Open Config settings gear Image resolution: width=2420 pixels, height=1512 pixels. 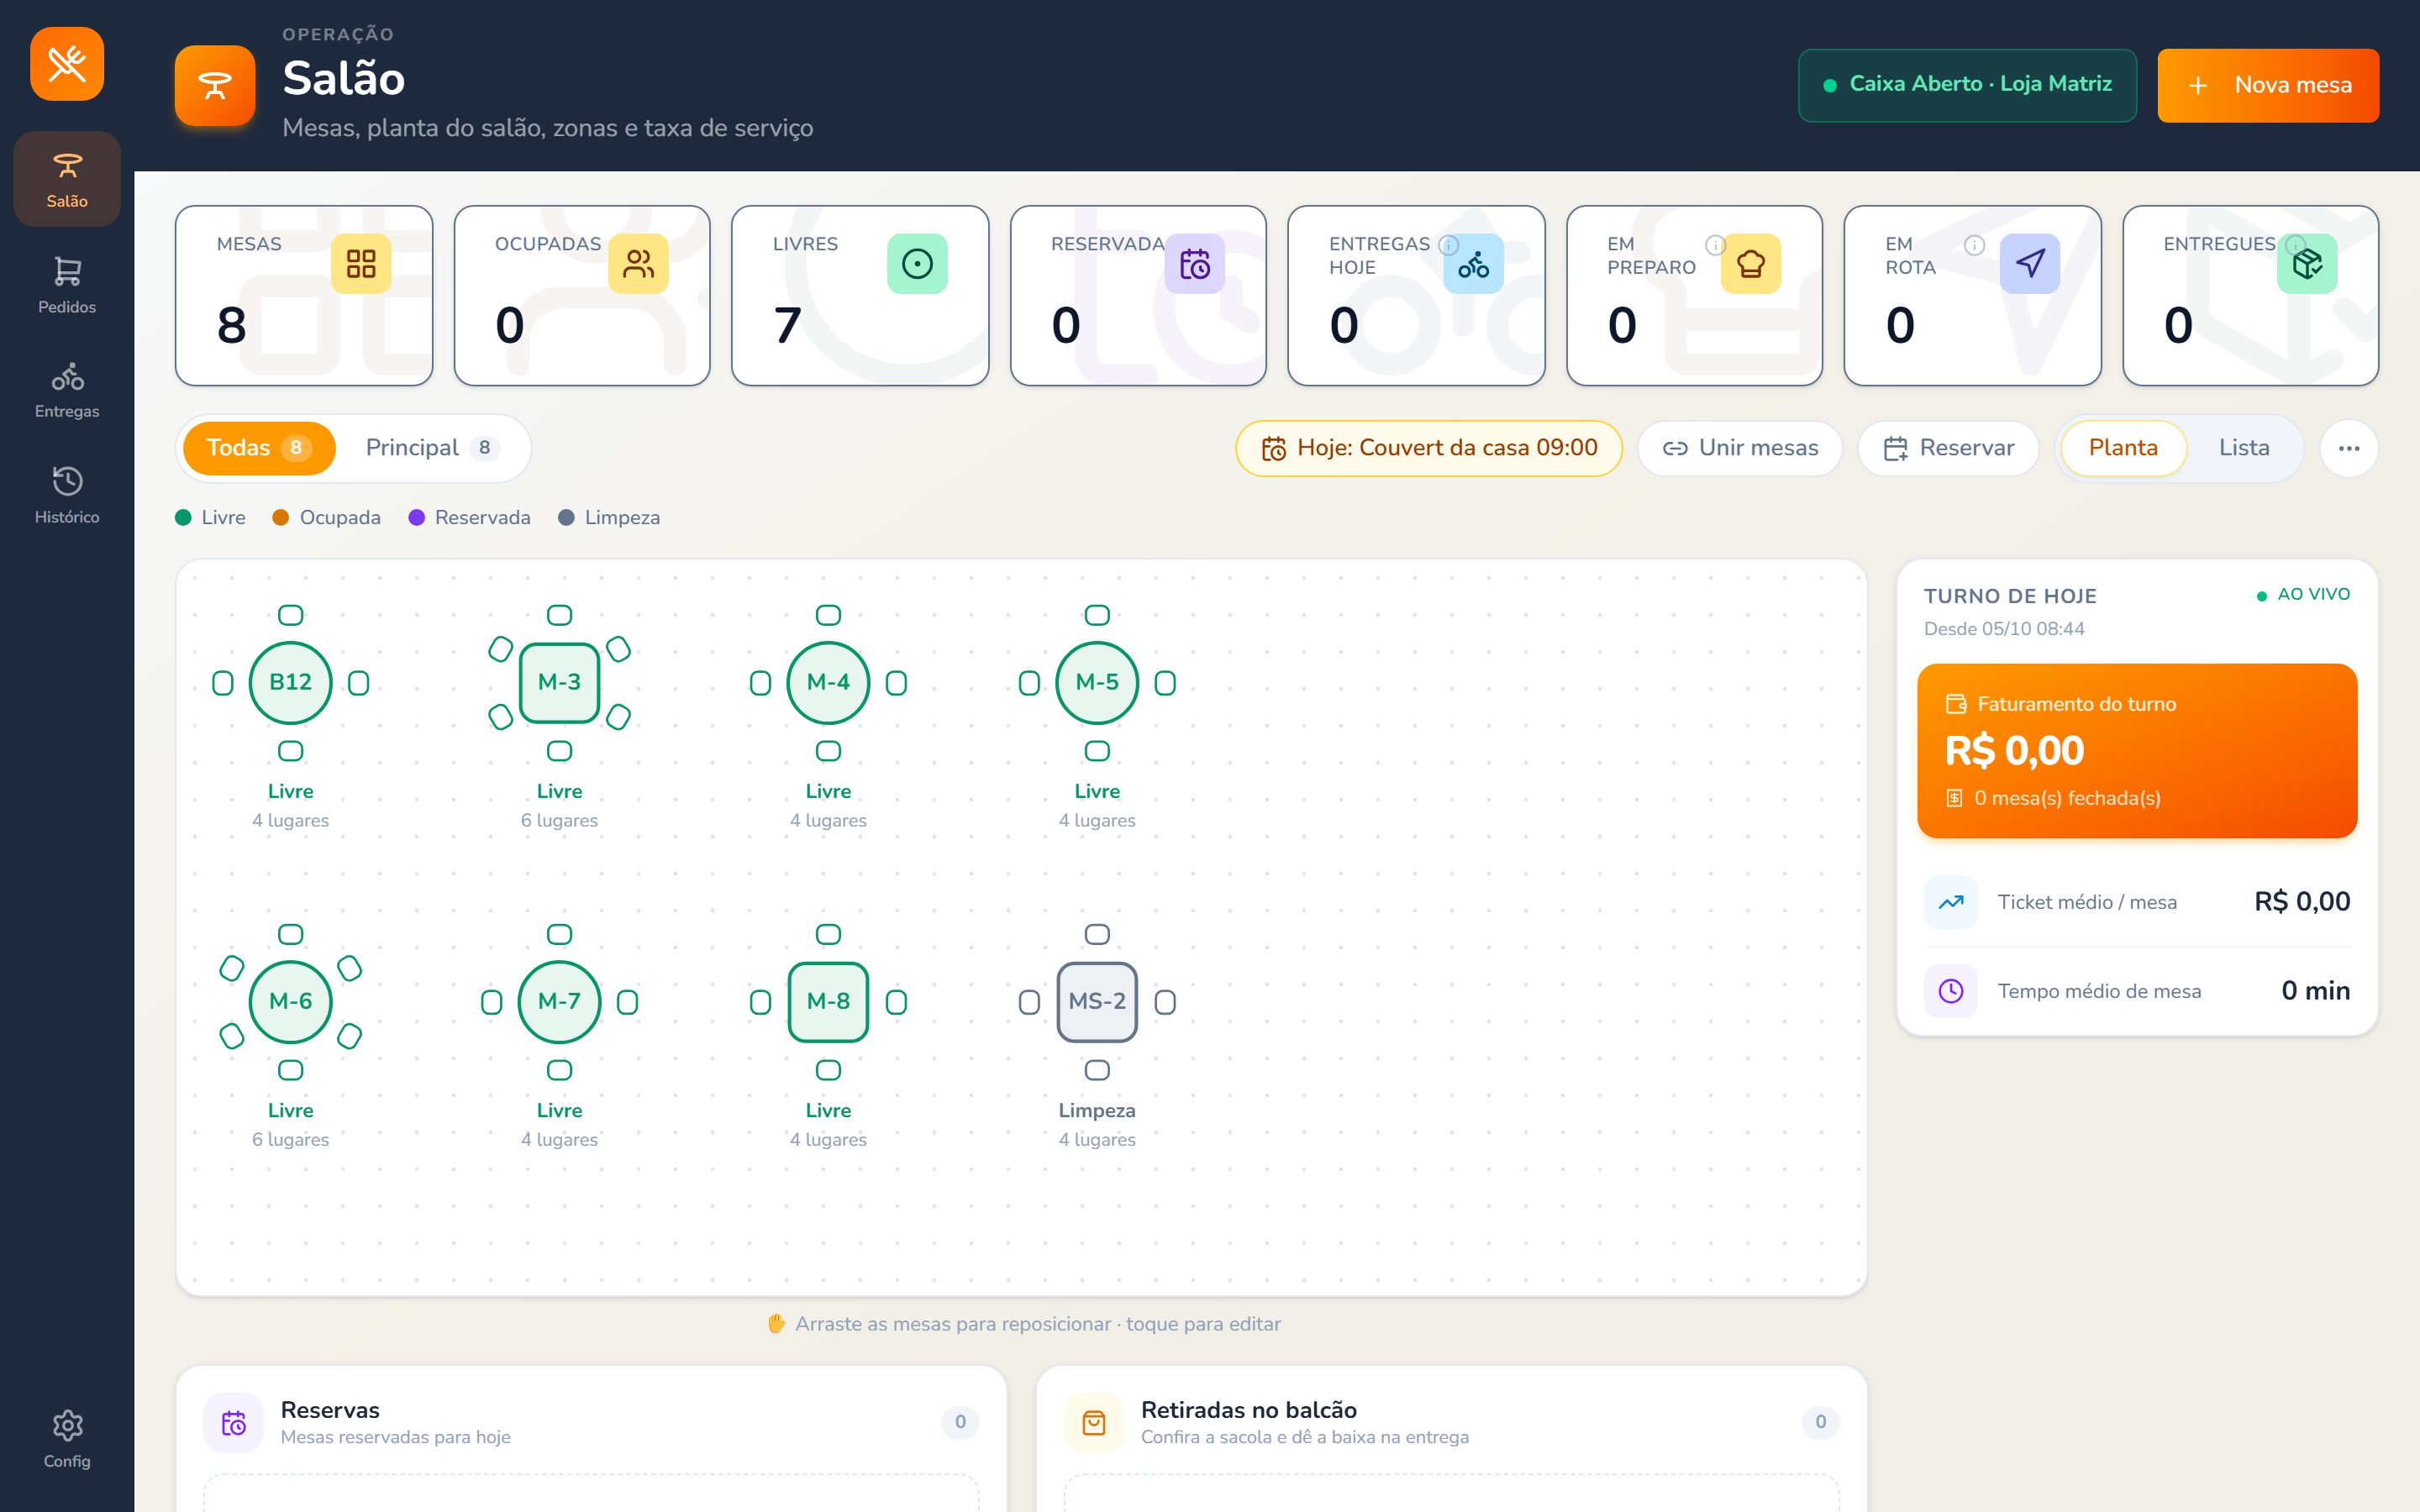click(x=67, y=1439)
